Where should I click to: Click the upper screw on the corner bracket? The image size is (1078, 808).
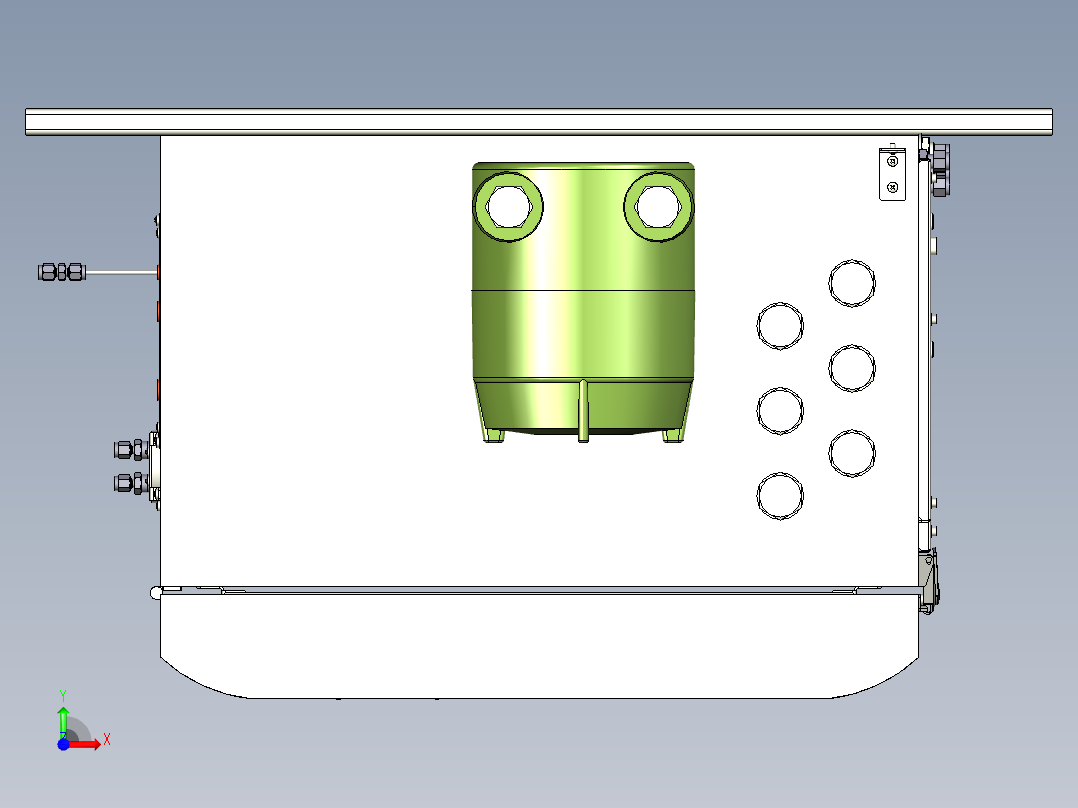pyautogui.click(x=892, y=162)
